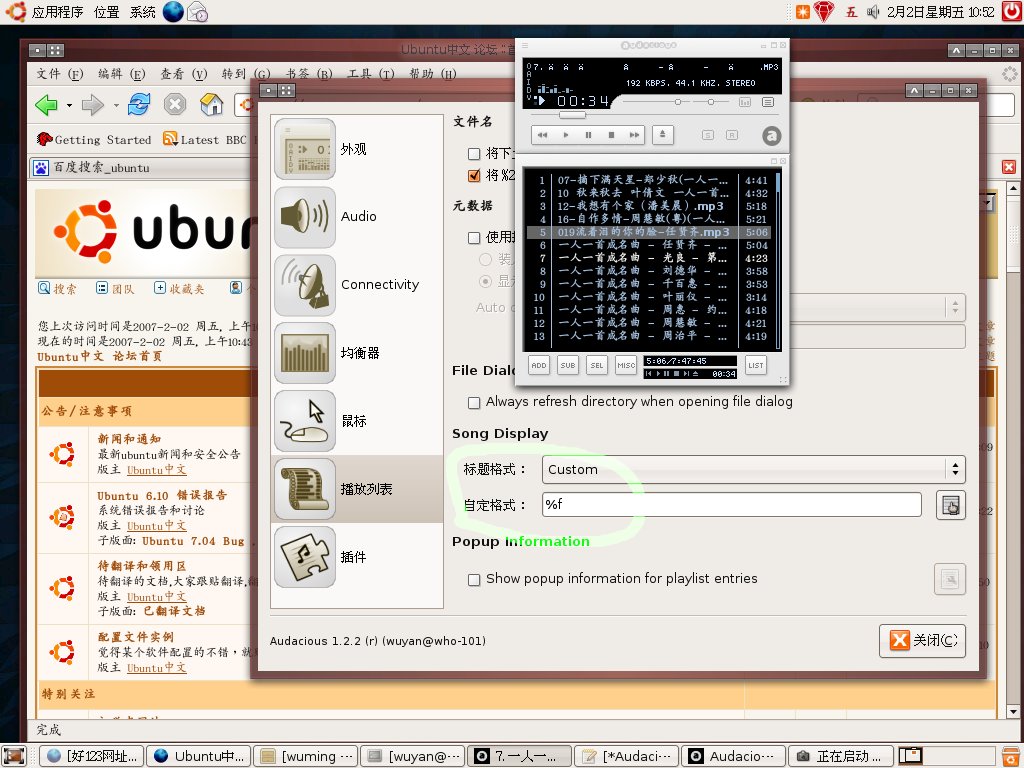Screen dimensions: 1024x768
Task: Click the LIST button in playlist editor
Action: point(756,366)
